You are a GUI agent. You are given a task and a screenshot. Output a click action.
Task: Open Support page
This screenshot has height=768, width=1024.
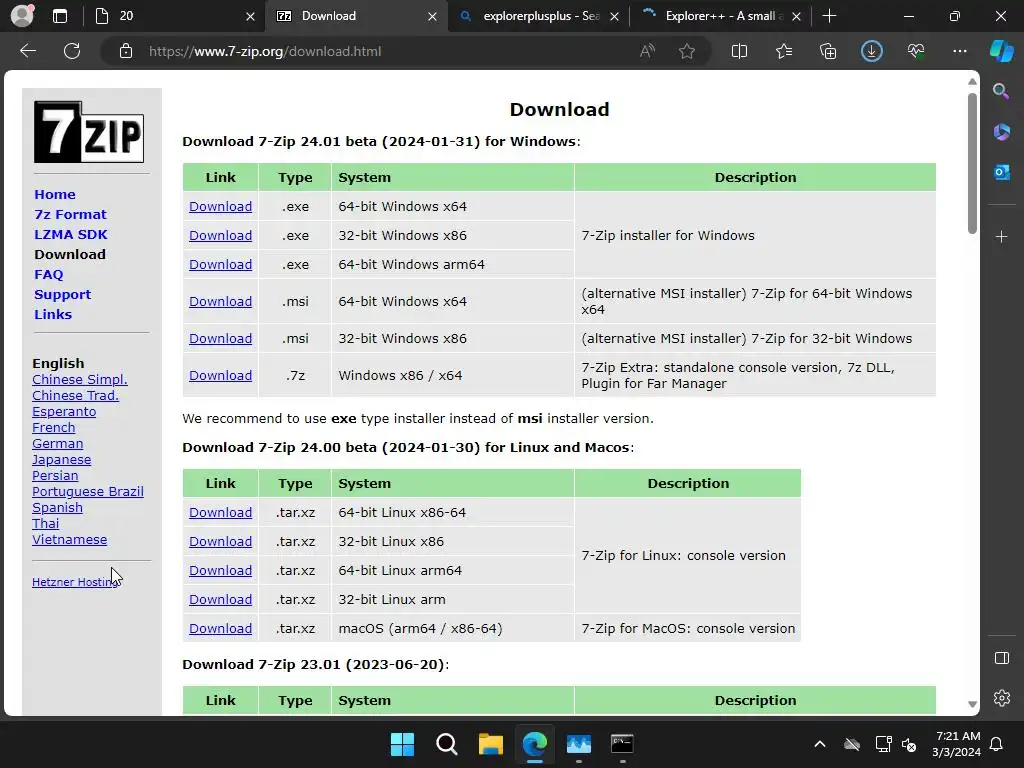click(x=62, y=295)
